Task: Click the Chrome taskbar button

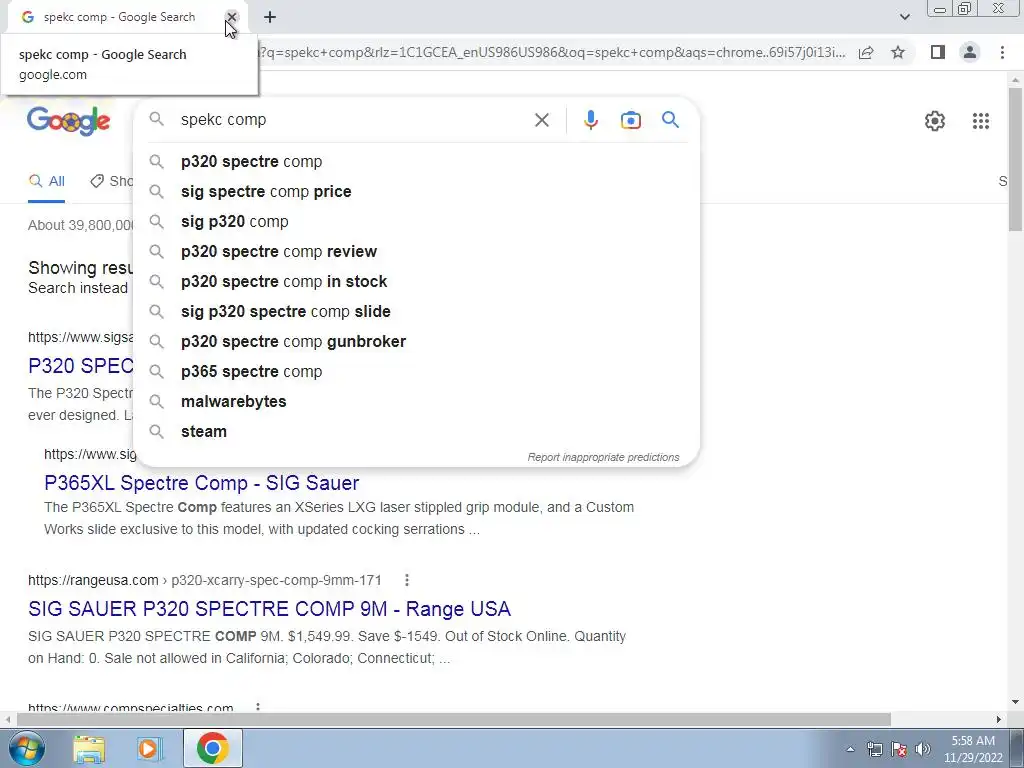Action: [213, 748]
